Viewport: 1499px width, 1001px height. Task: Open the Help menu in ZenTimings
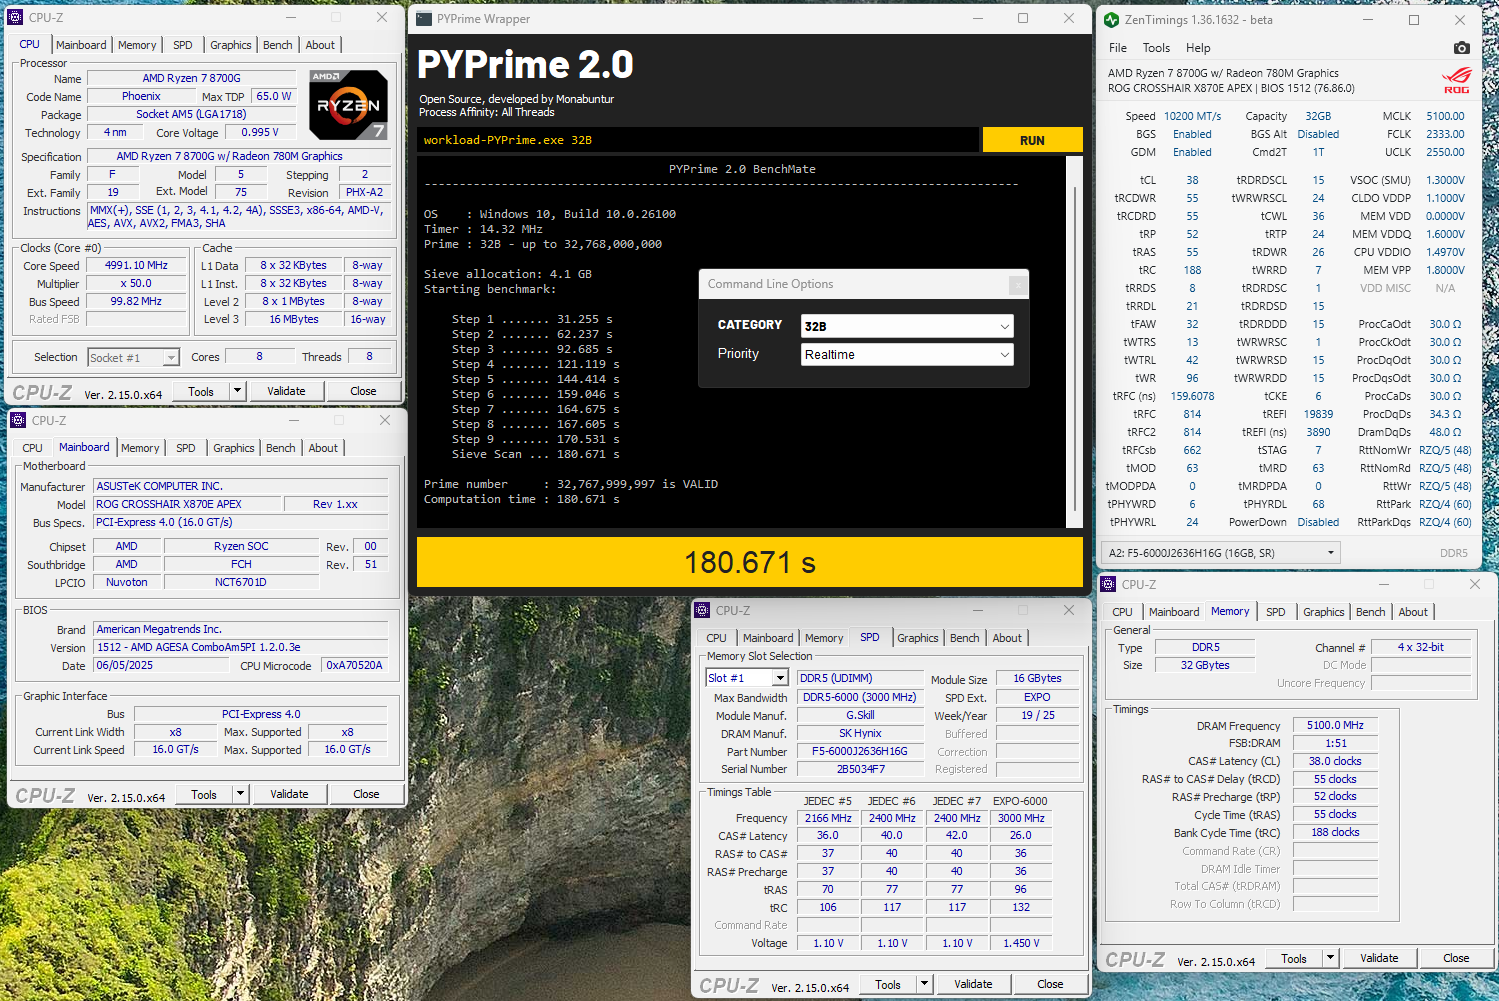1198,48
